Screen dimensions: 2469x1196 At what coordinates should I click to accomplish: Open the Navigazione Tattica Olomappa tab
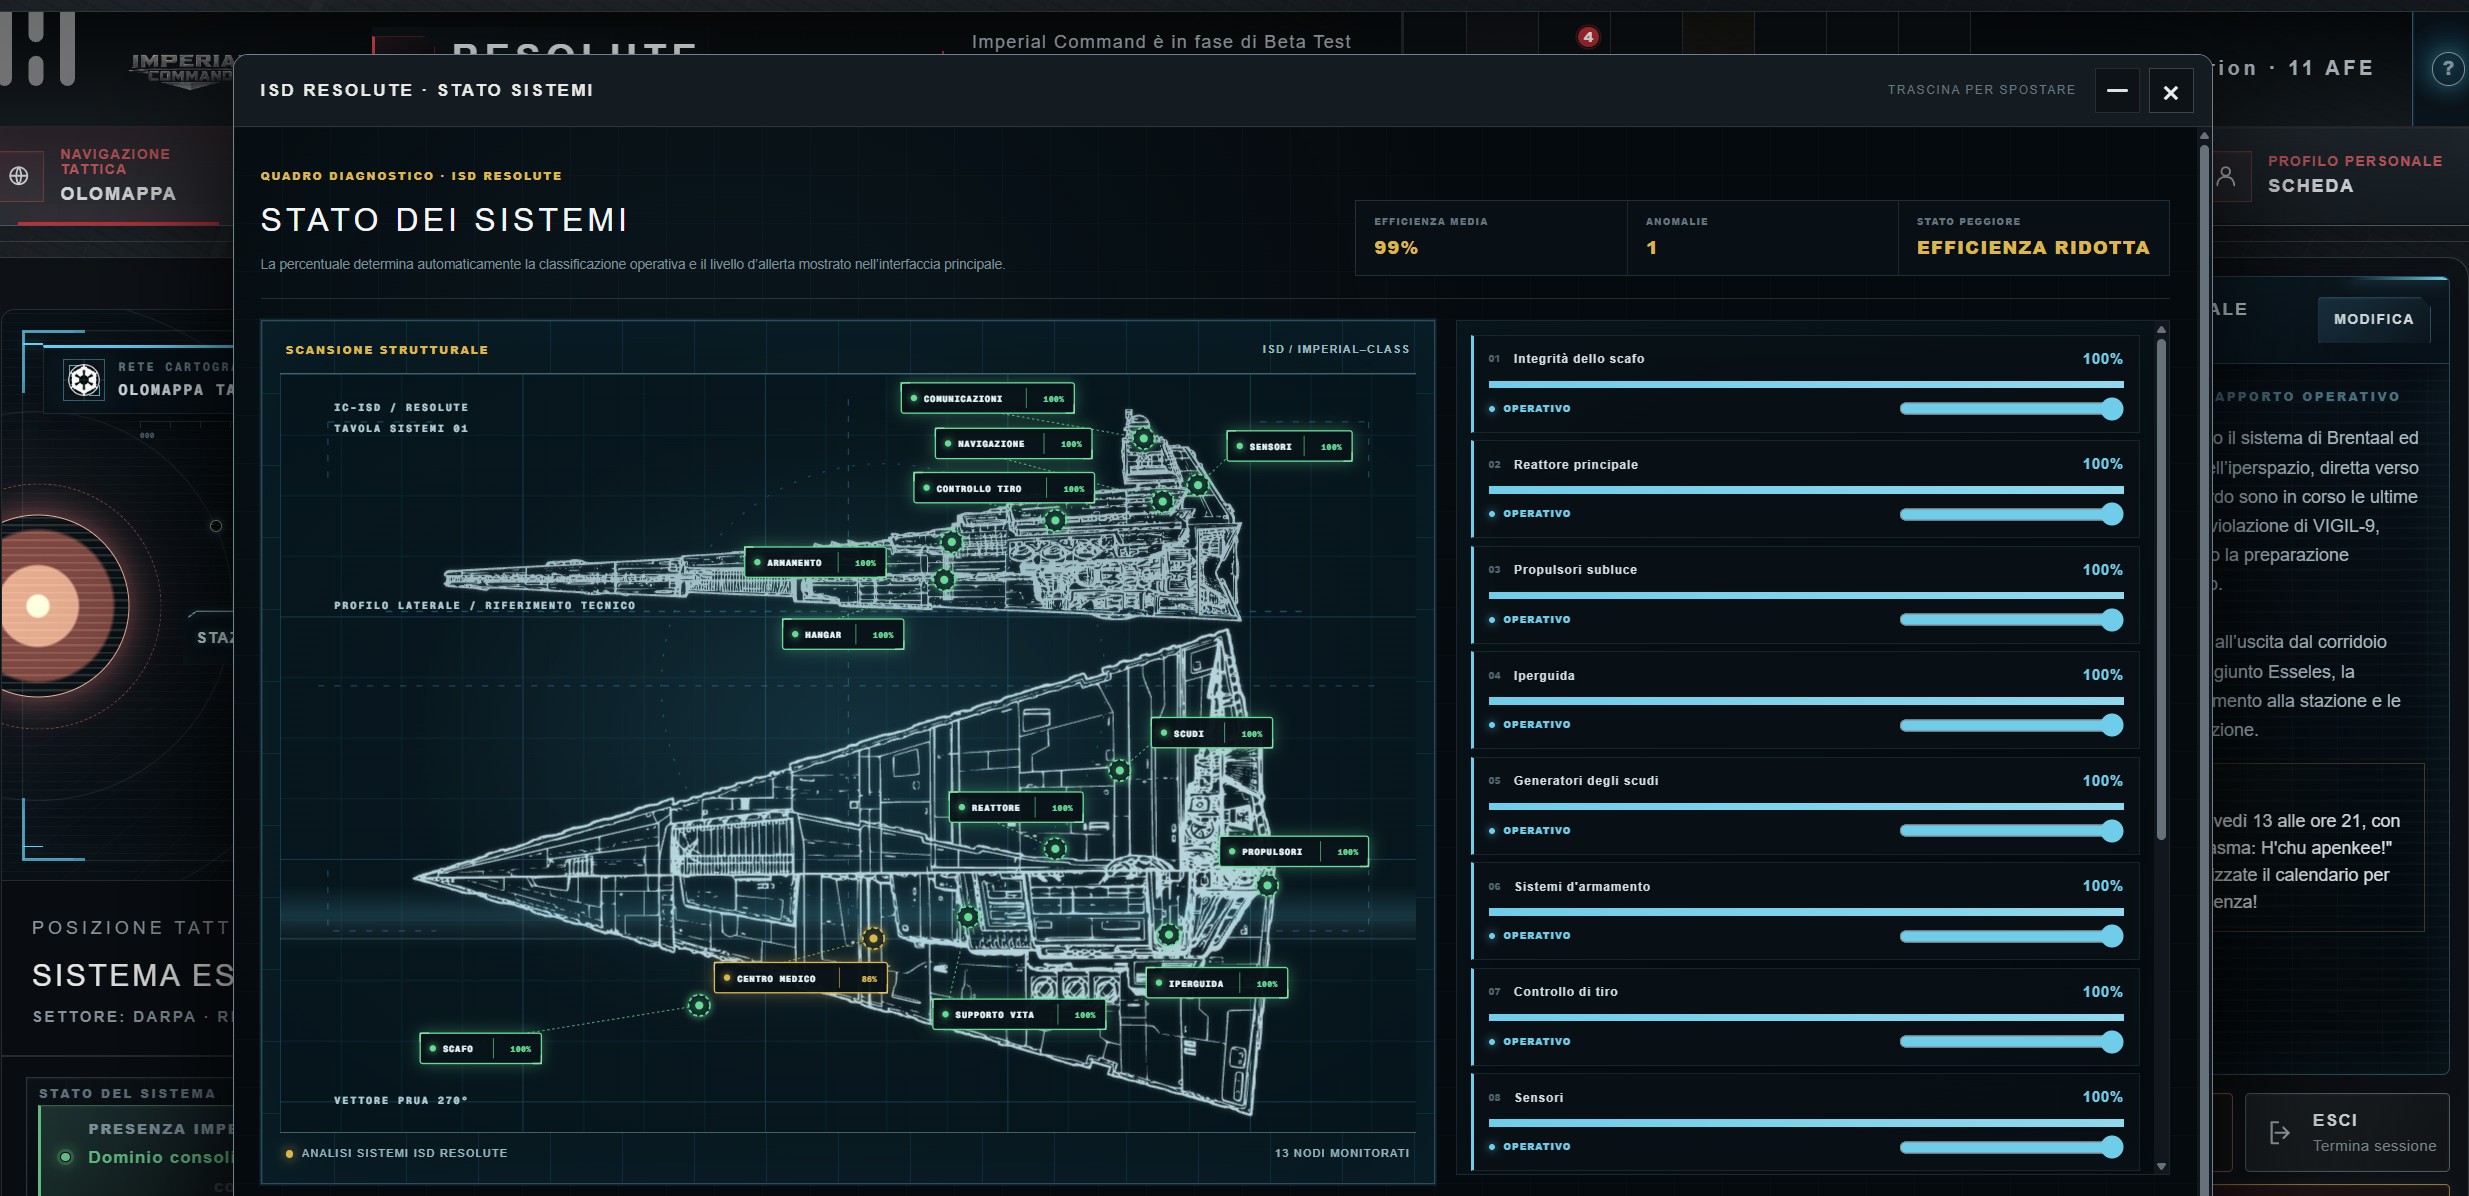tap(116, 176)
